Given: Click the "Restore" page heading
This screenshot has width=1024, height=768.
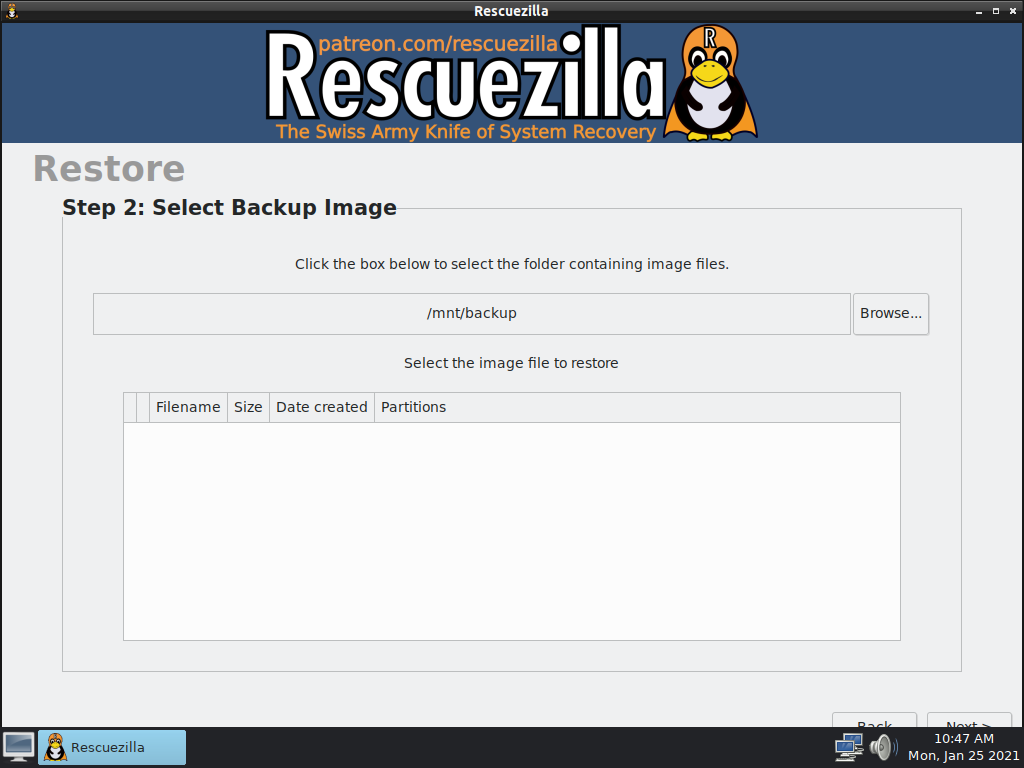Looking at the screenshot, I should [109, 168].
